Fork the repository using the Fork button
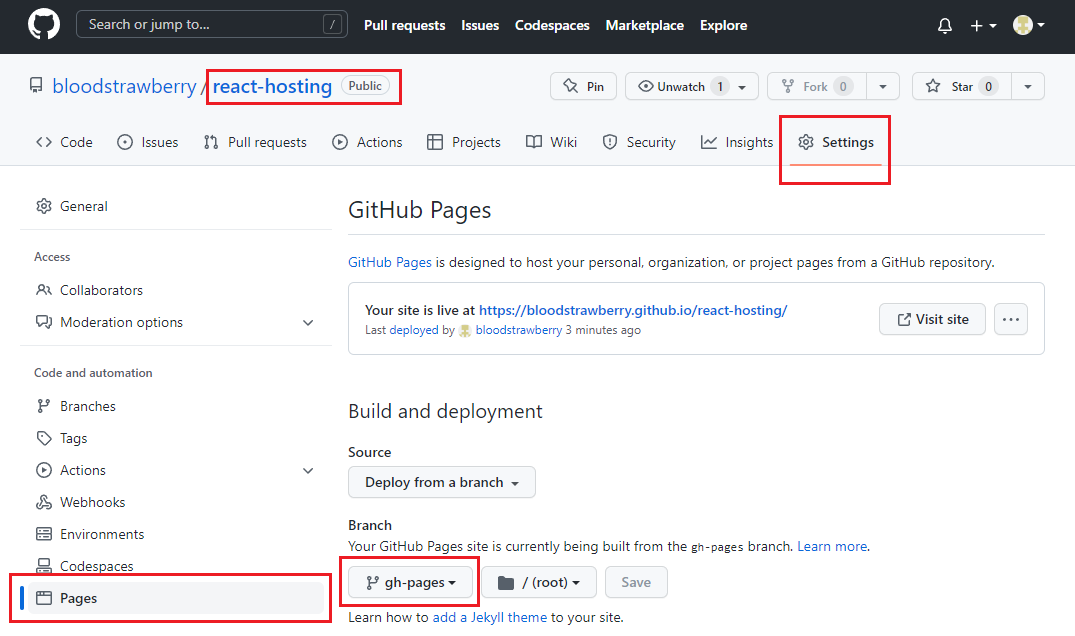1075x636 pixels. (817, 86)
